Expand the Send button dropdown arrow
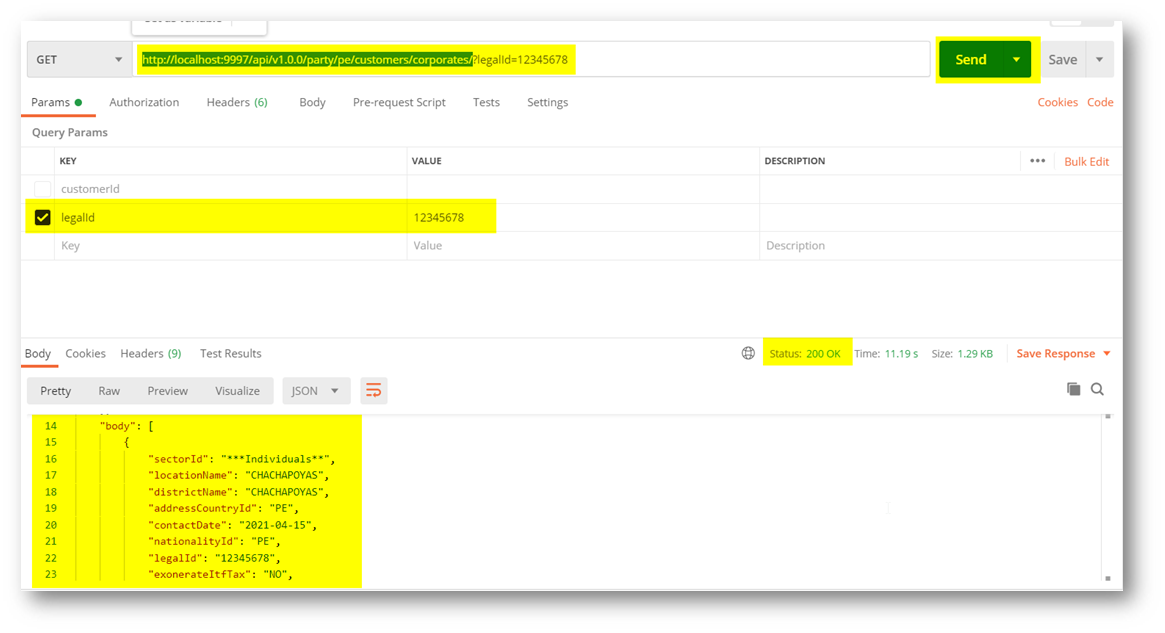The height and width of the screenshot is (633, 1165). 1016,60
